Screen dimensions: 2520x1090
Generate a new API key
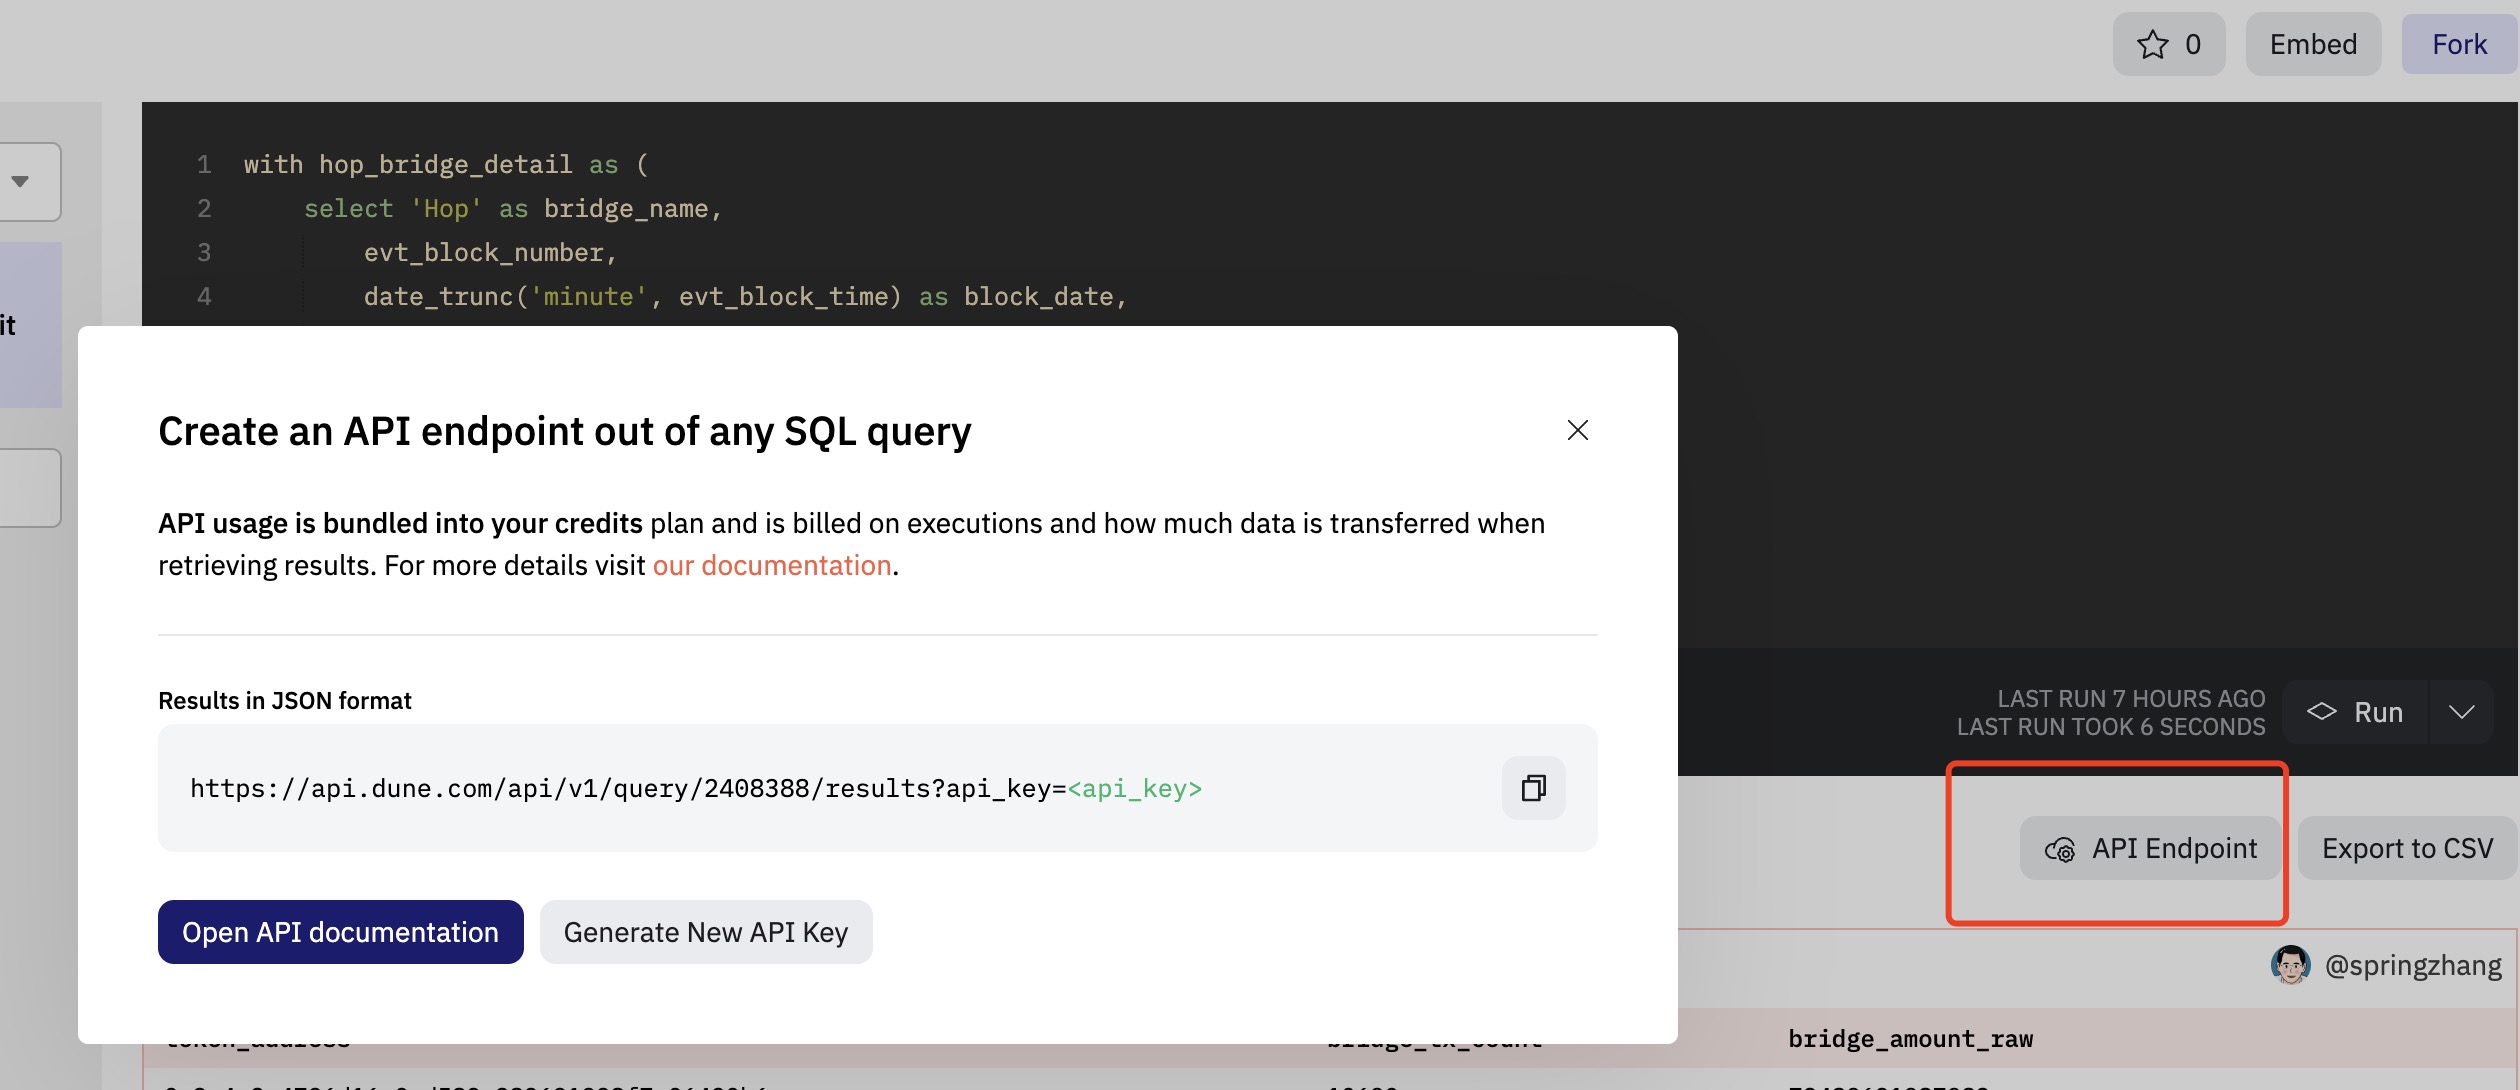[x=705, y=932]
